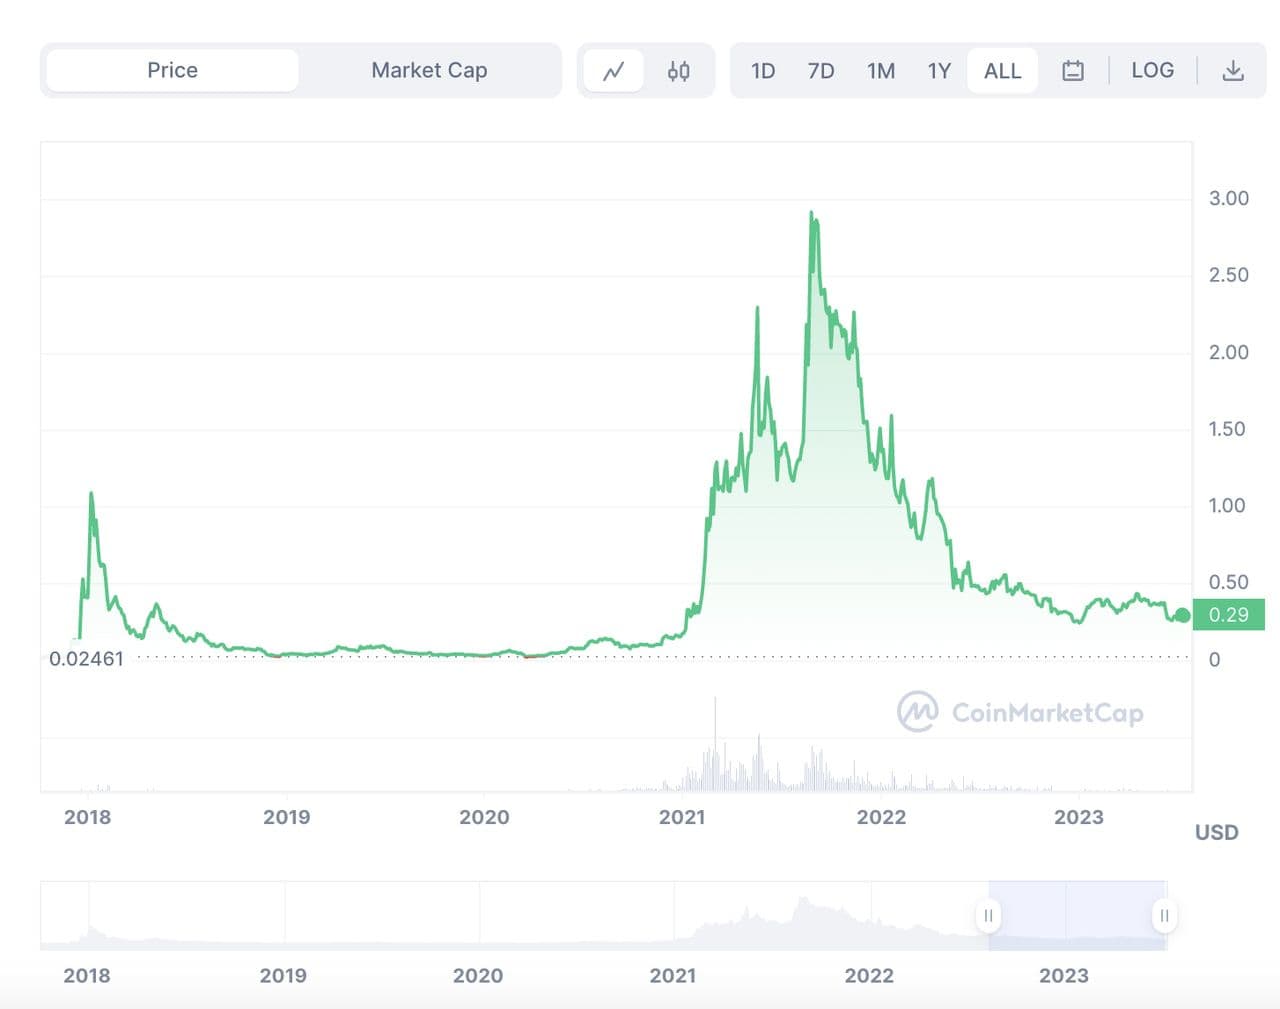Toggle LOG scale on the chart

coord(1152,71)
